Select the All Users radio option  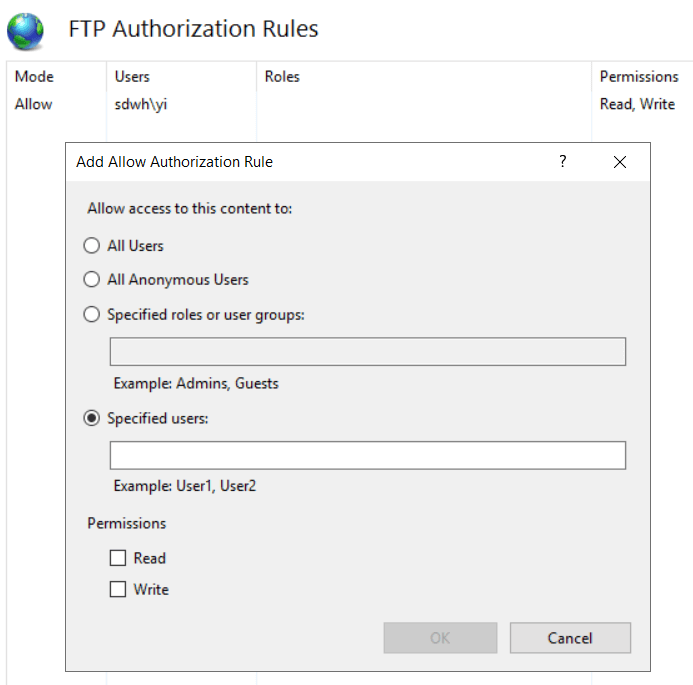click(x=92, y=246)
